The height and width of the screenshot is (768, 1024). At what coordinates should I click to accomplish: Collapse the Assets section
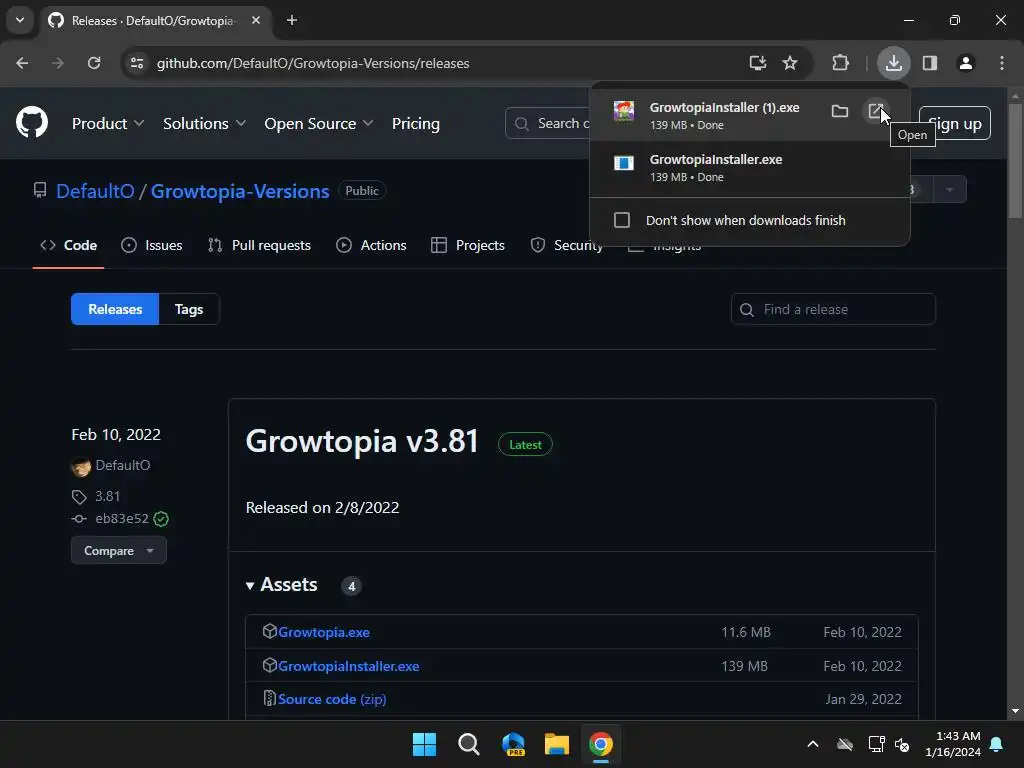click(x=282, y=584)
